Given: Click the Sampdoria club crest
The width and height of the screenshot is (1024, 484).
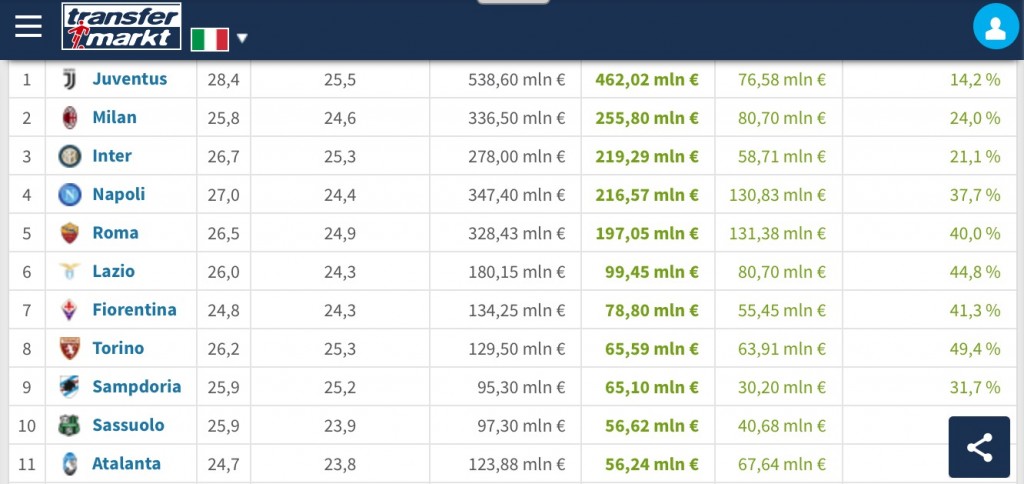Looking at the screenshot, I should 70,387.
